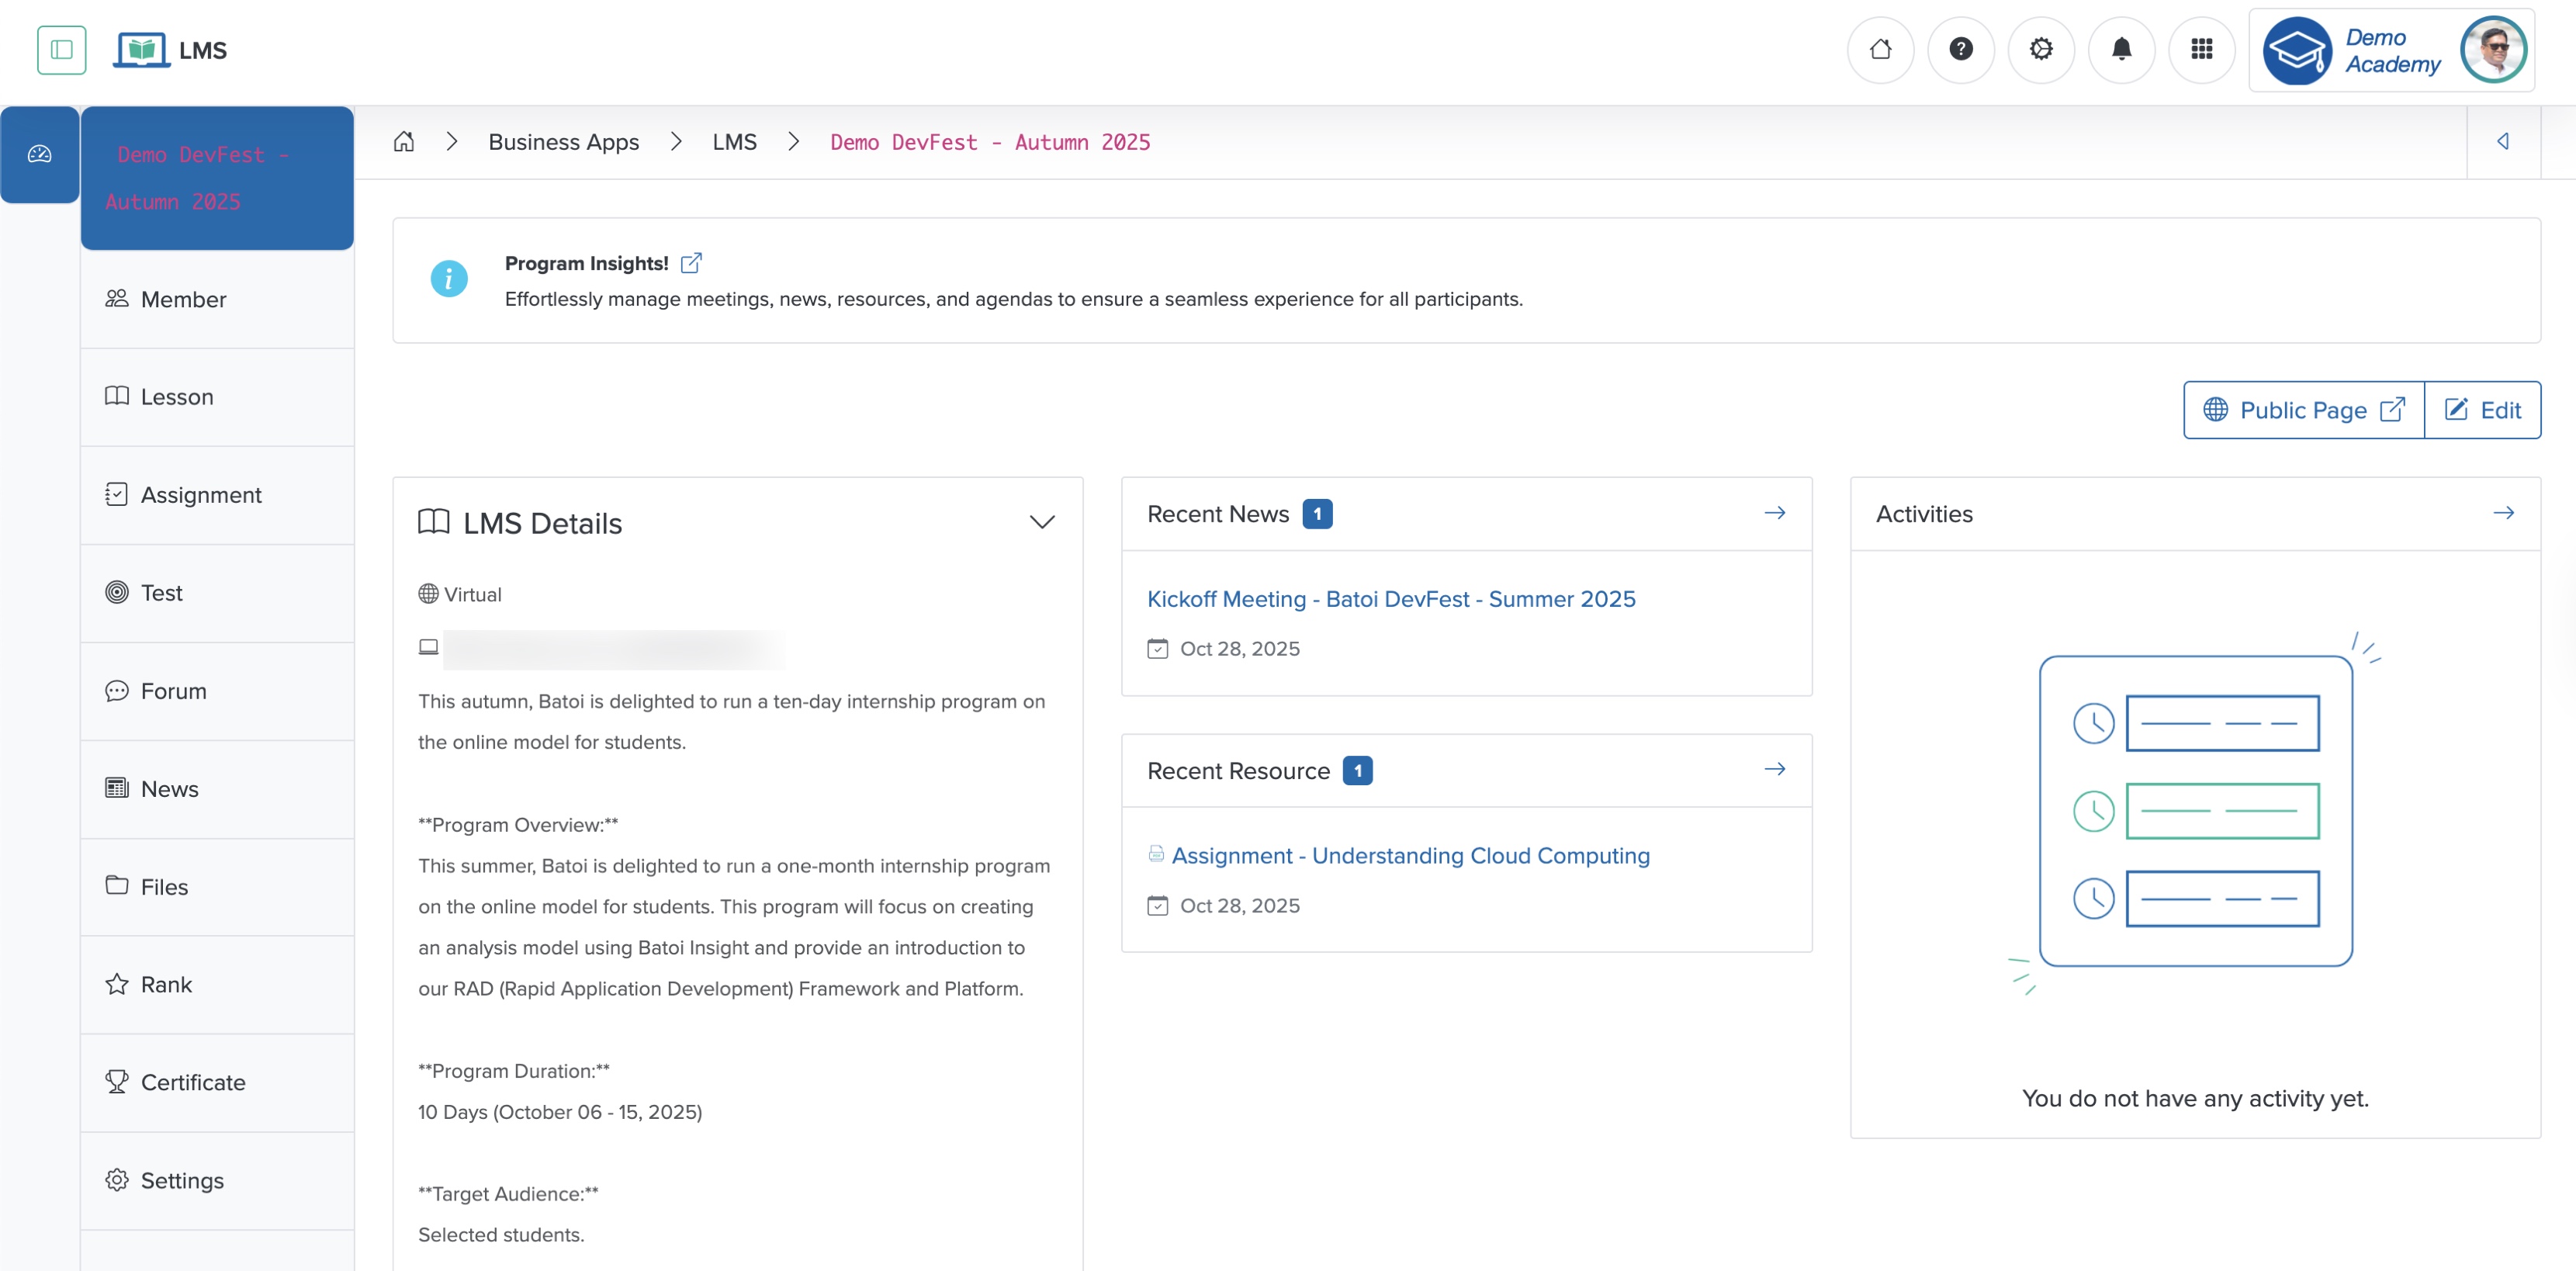Collapse the page using the right chevron

pyautogui.click(x=2504, y=141)
